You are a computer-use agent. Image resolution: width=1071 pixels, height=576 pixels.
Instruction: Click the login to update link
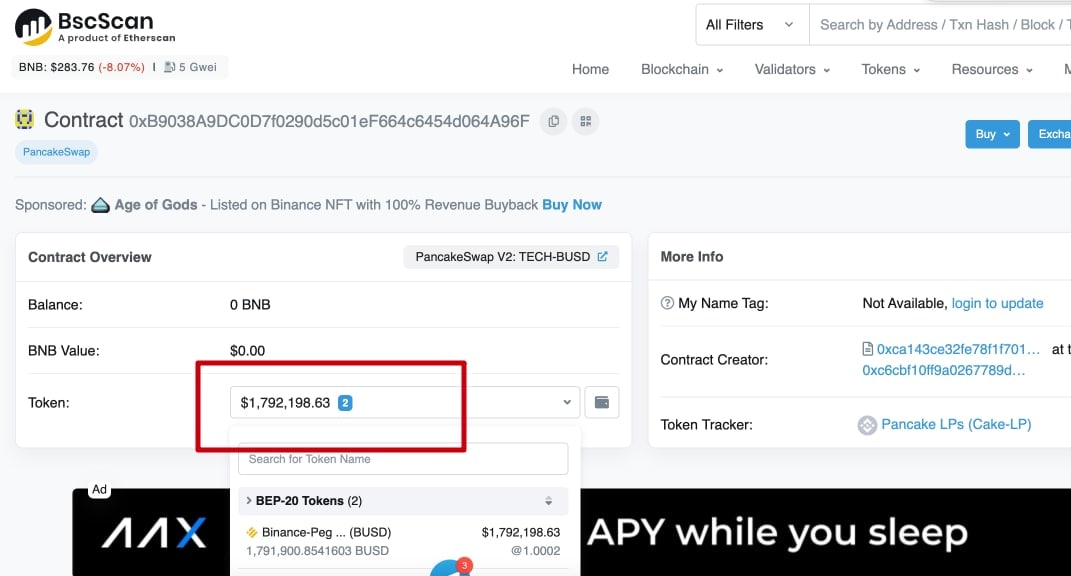point(997,303)
